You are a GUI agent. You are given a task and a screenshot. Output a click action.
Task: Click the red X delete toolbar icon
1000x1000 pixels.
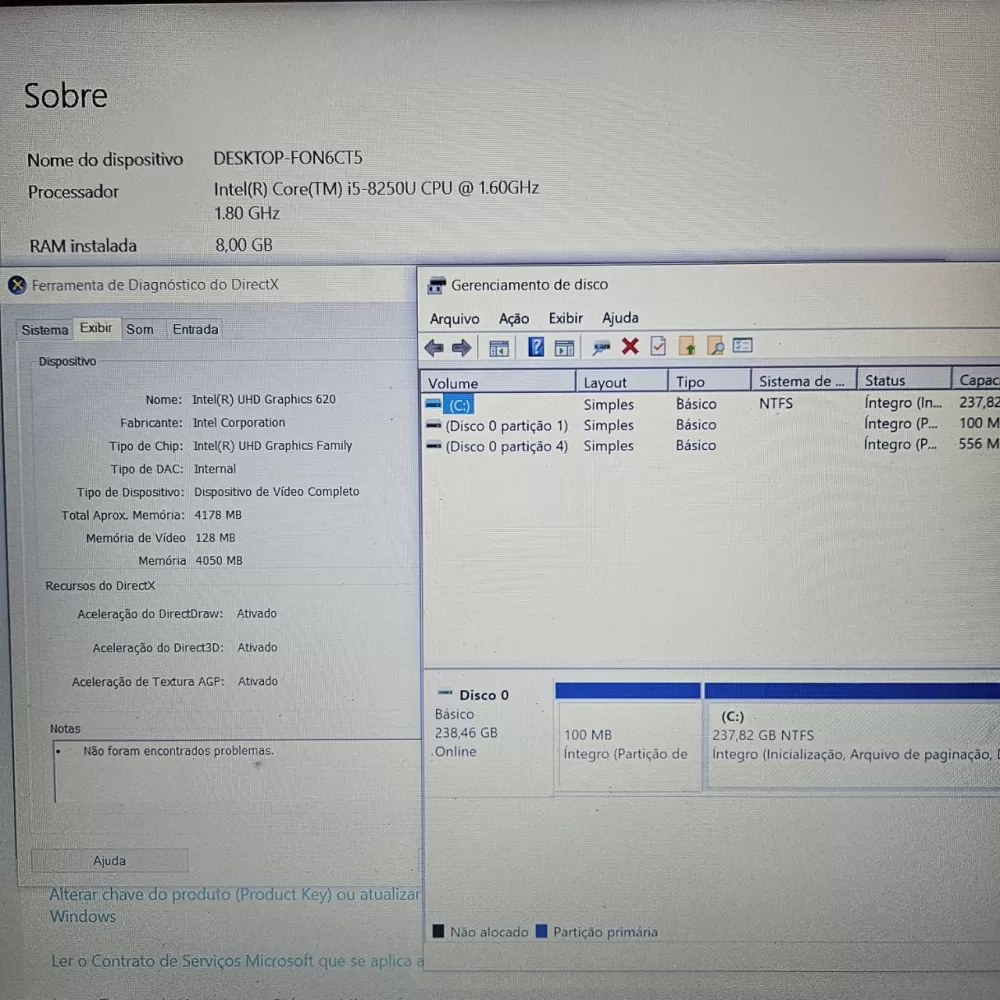click(630, 346)
